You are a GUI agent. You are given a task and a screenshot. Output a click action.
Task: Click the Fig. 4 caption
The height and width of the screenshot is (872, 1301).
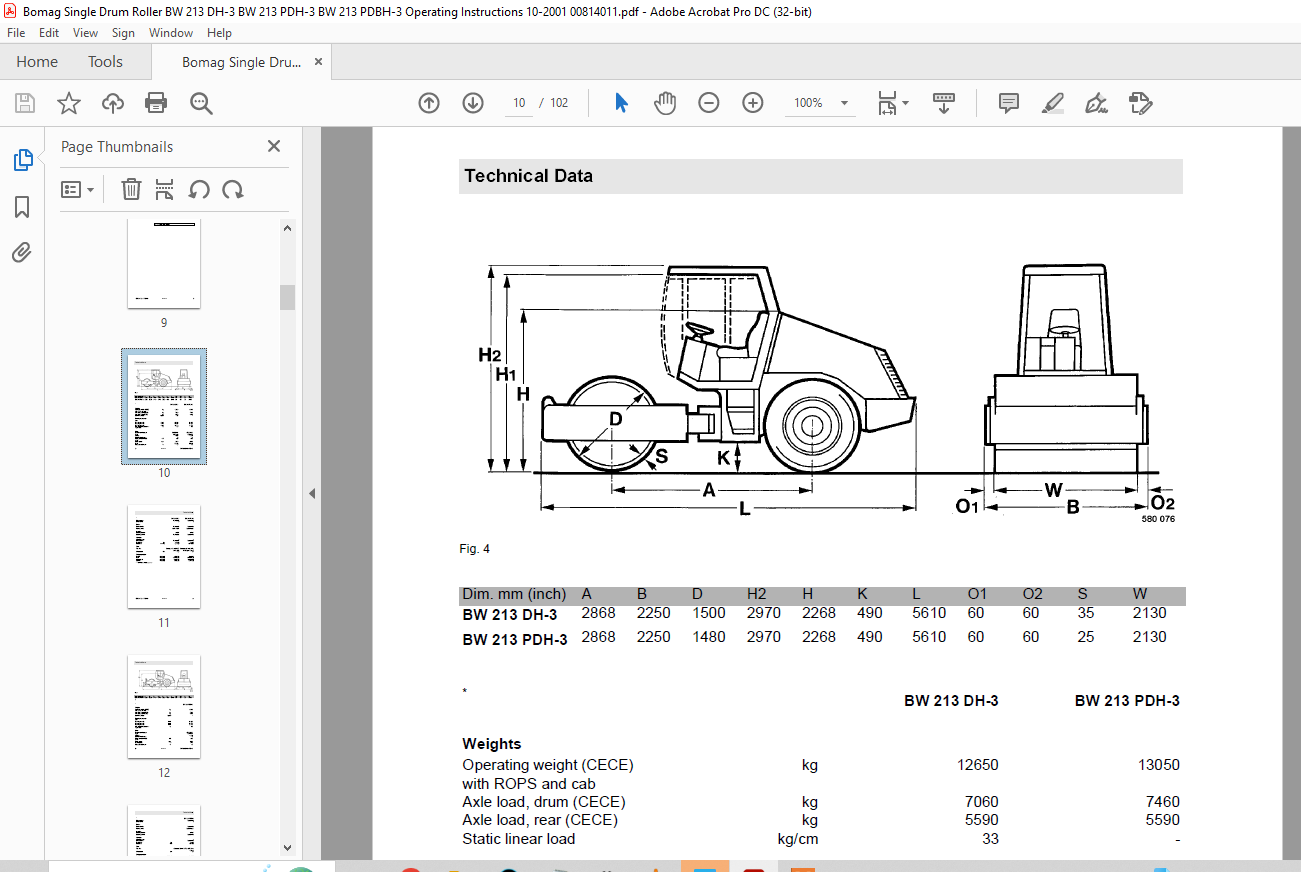[475, 549]
